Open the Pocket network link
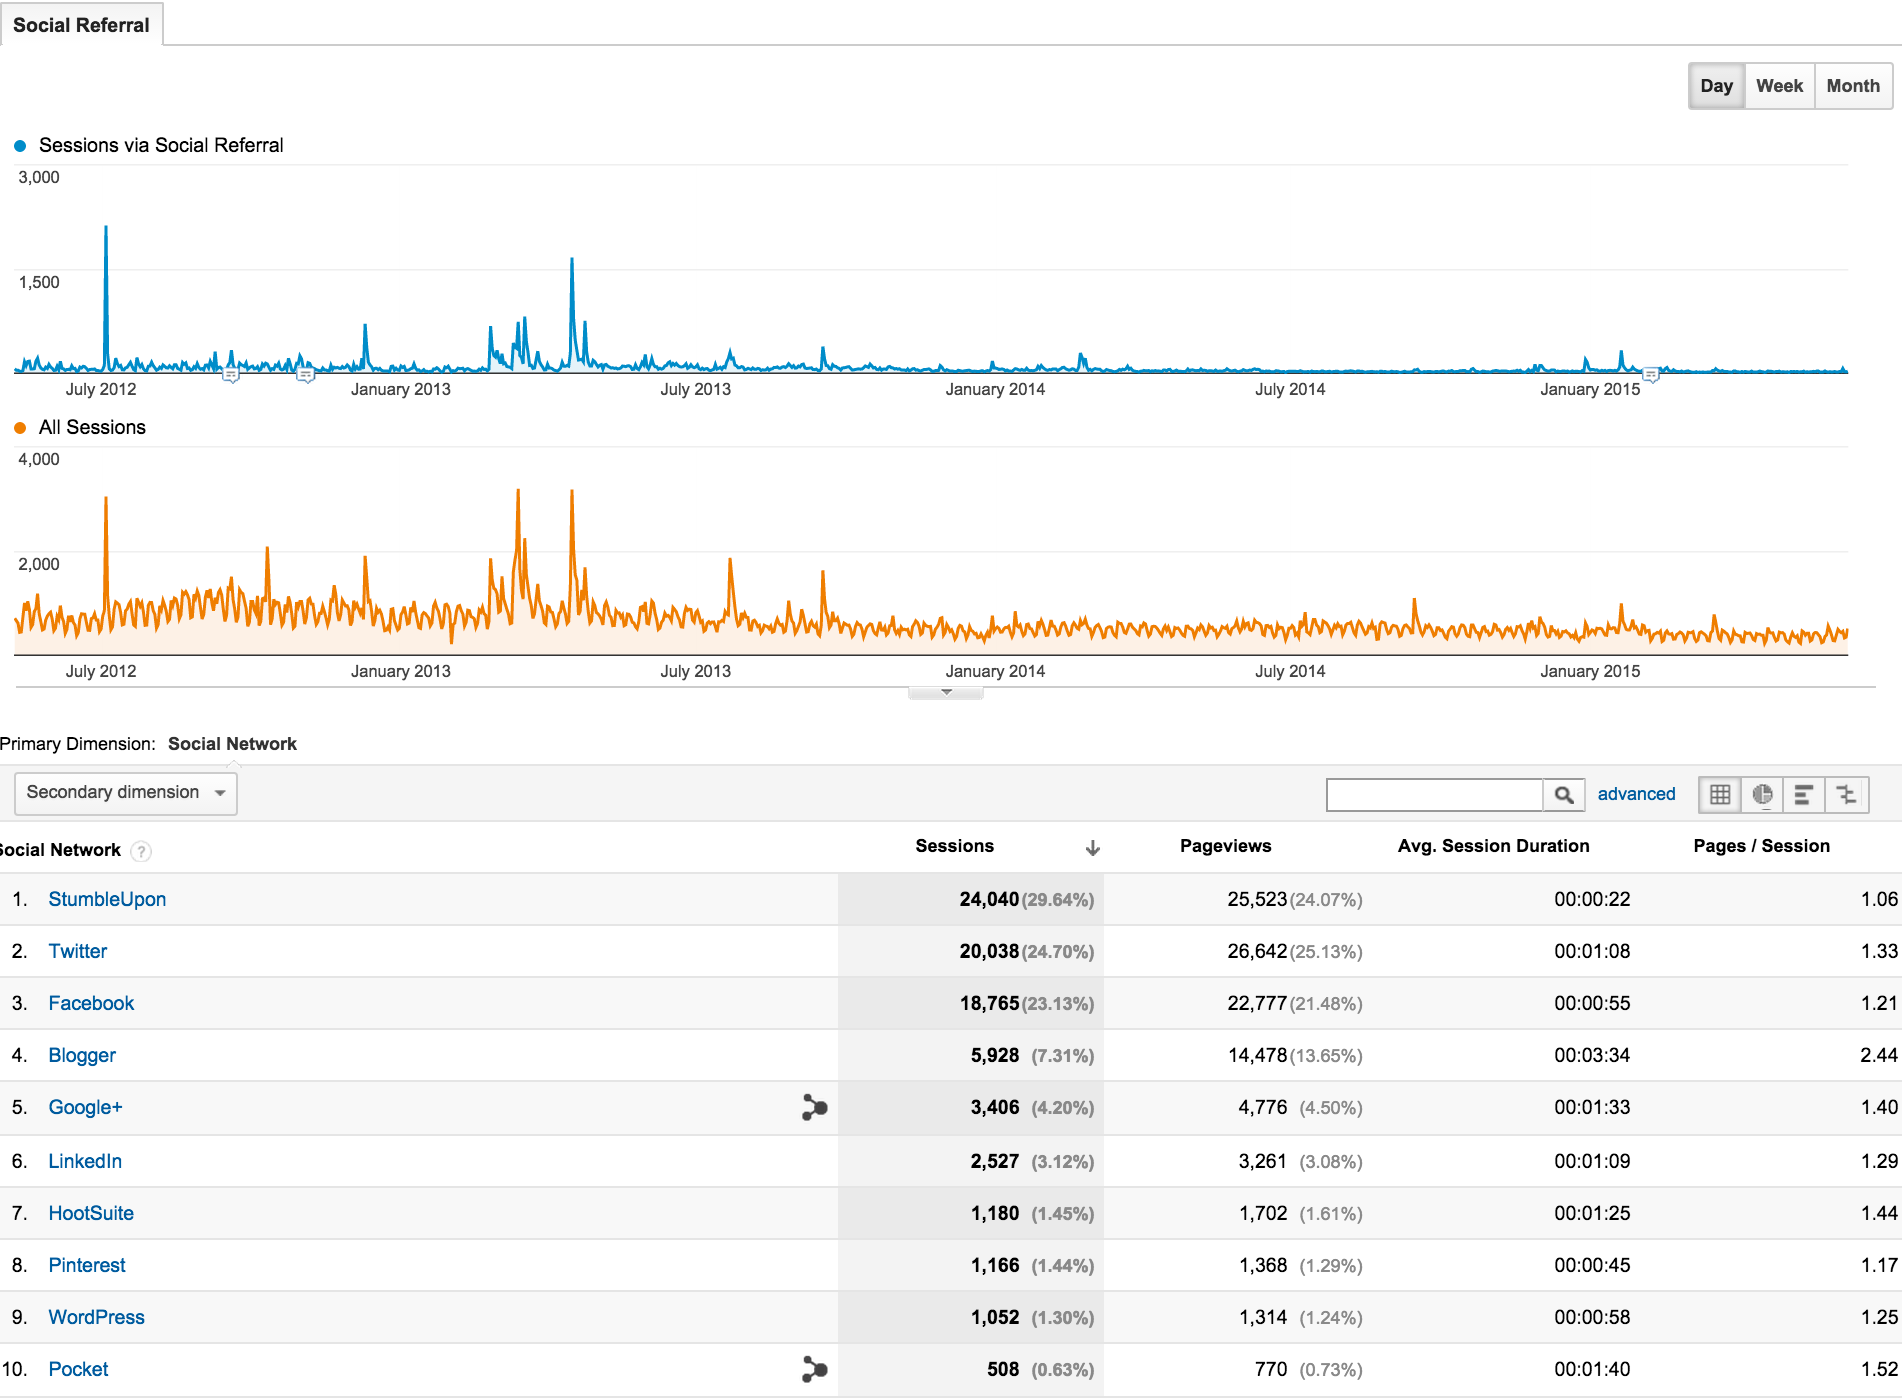This screenshot has width=1902, height=1400. (78, 1369)
